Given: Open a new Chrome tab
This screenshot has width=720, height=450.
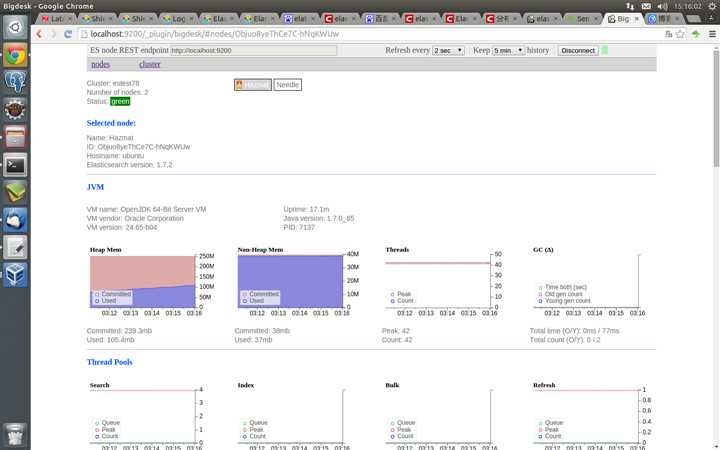Looking at the screenshot, I should [693, 19].
